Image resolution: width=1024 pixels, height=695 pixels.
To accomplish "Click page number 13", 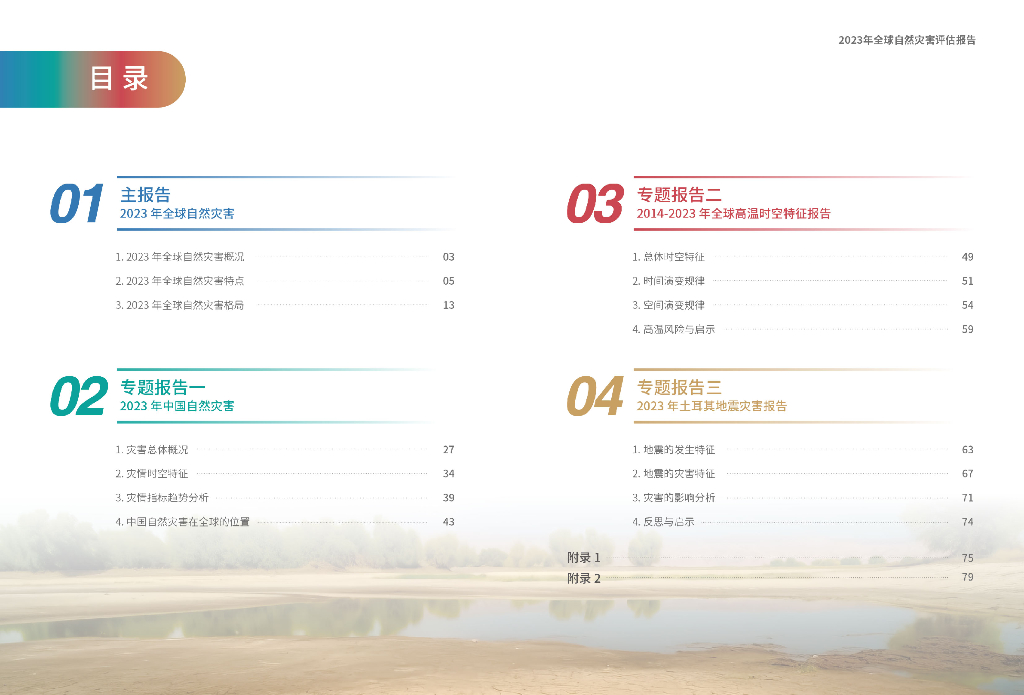I will (449, 305).
